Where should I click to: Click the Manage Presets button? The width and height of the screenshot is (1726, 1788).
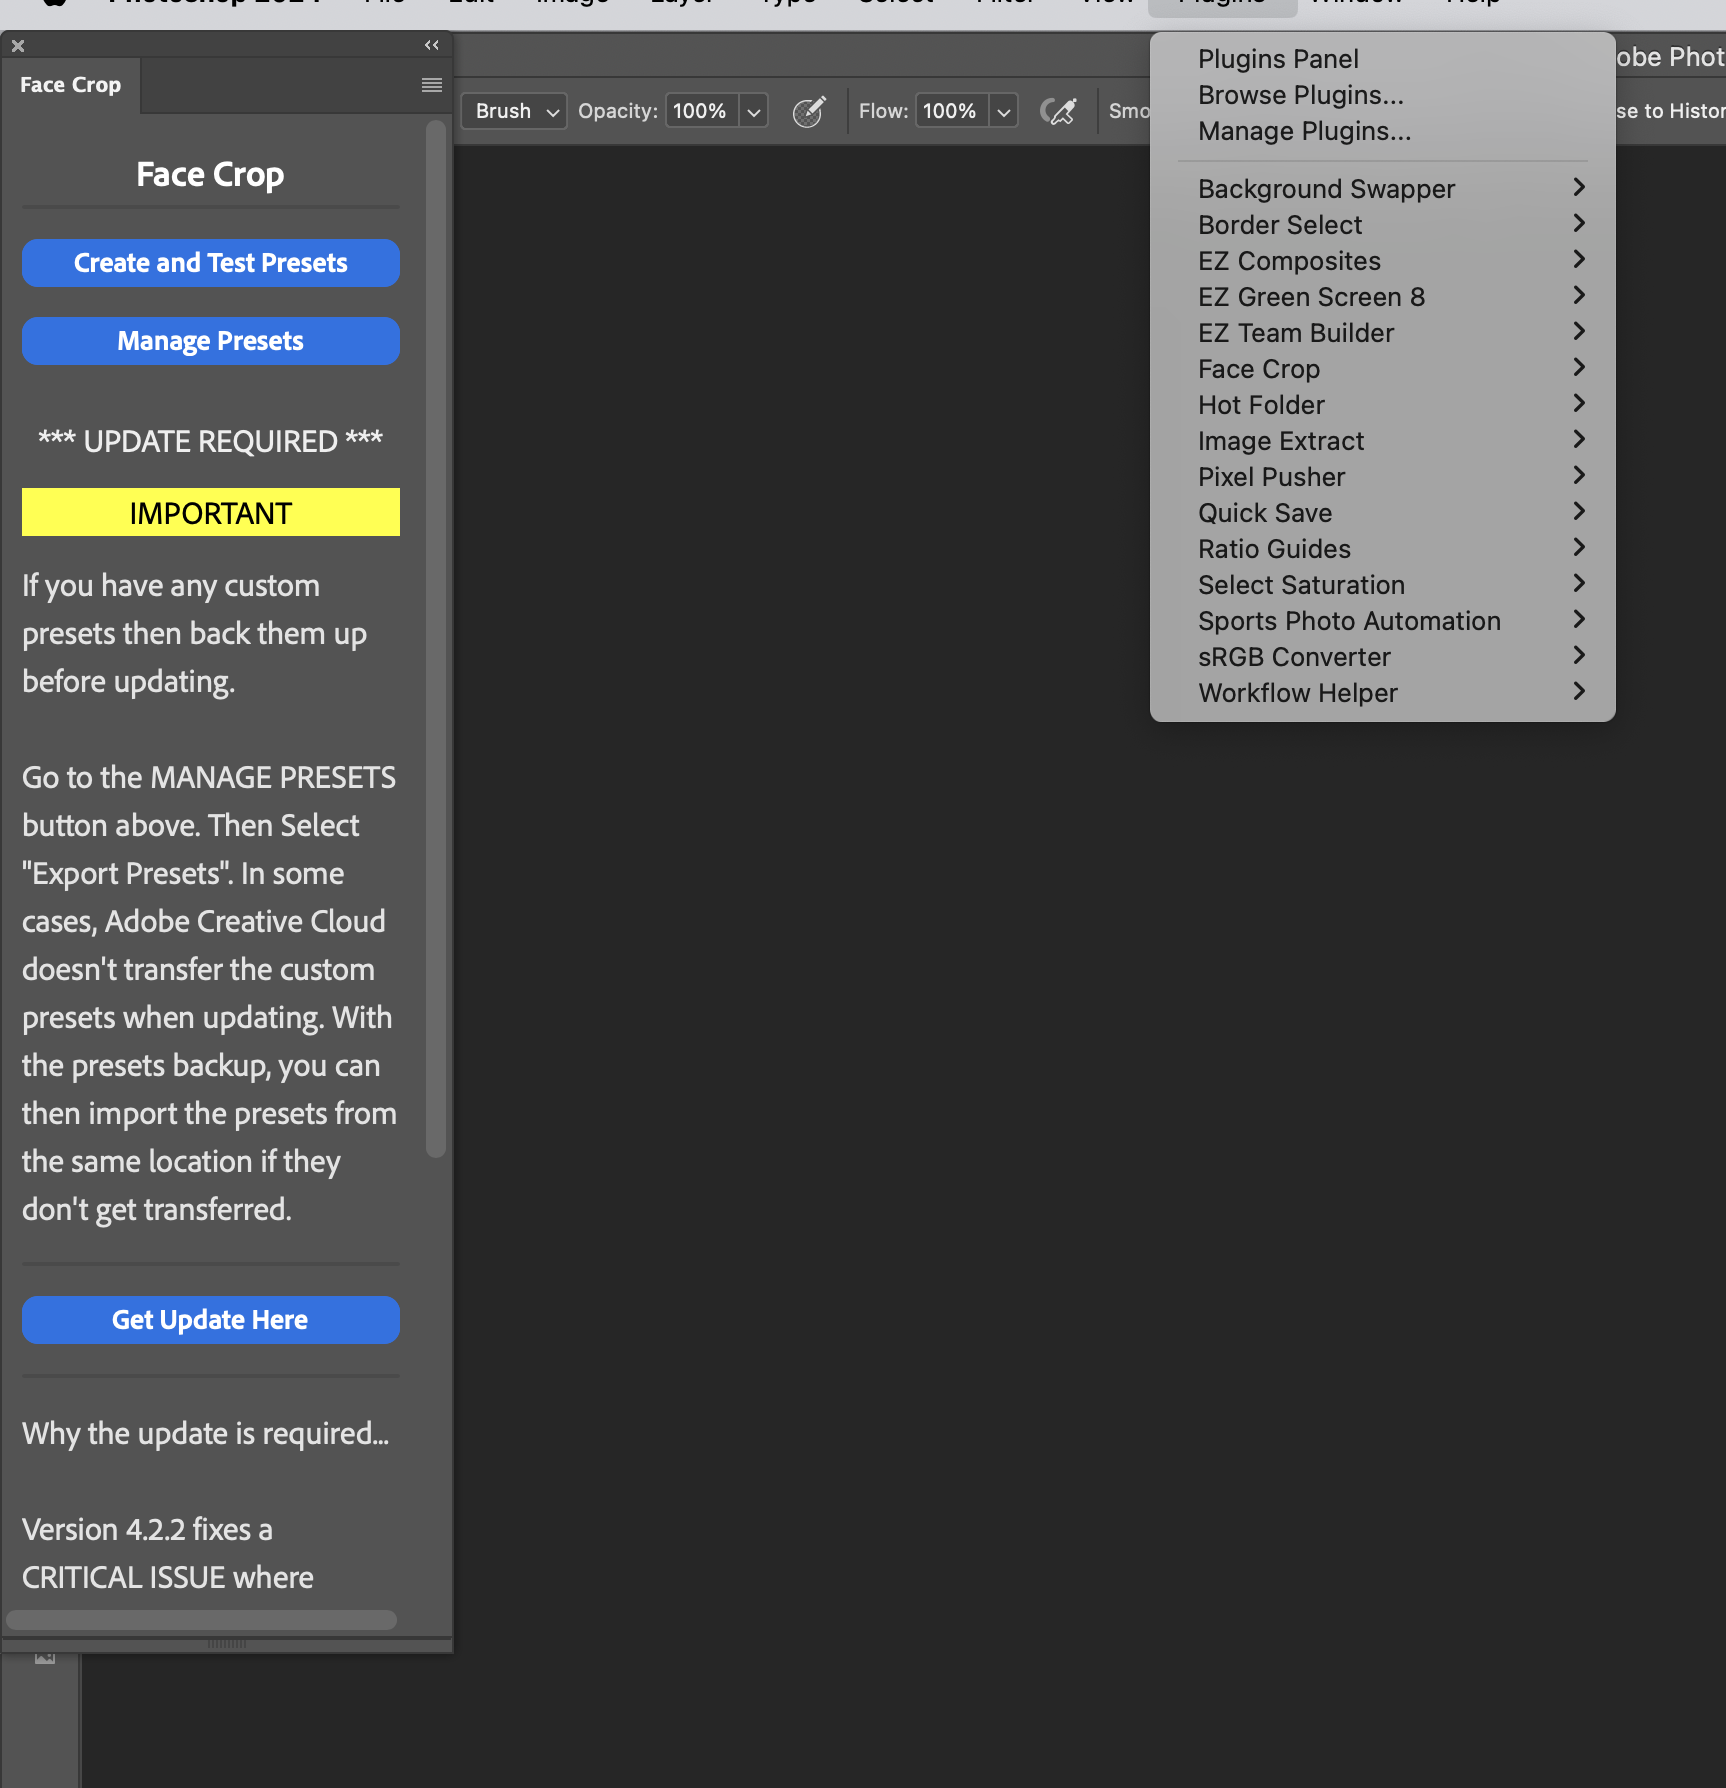[x=211, y=341]
